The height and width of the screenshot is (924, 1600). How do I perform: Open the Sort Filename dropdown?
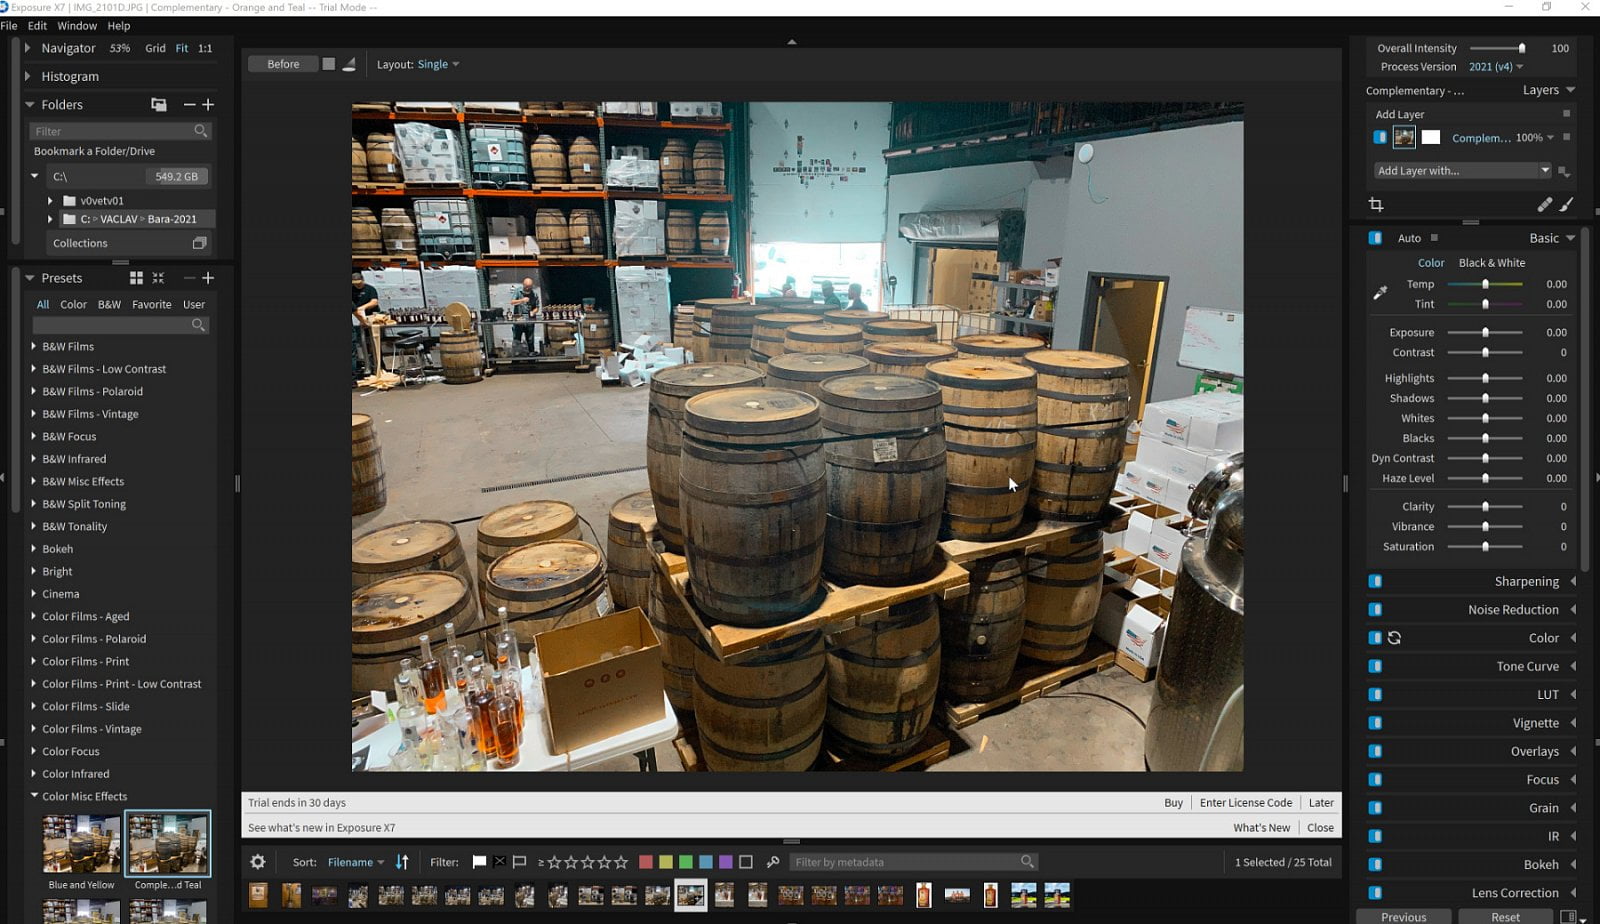pos(356,862)
